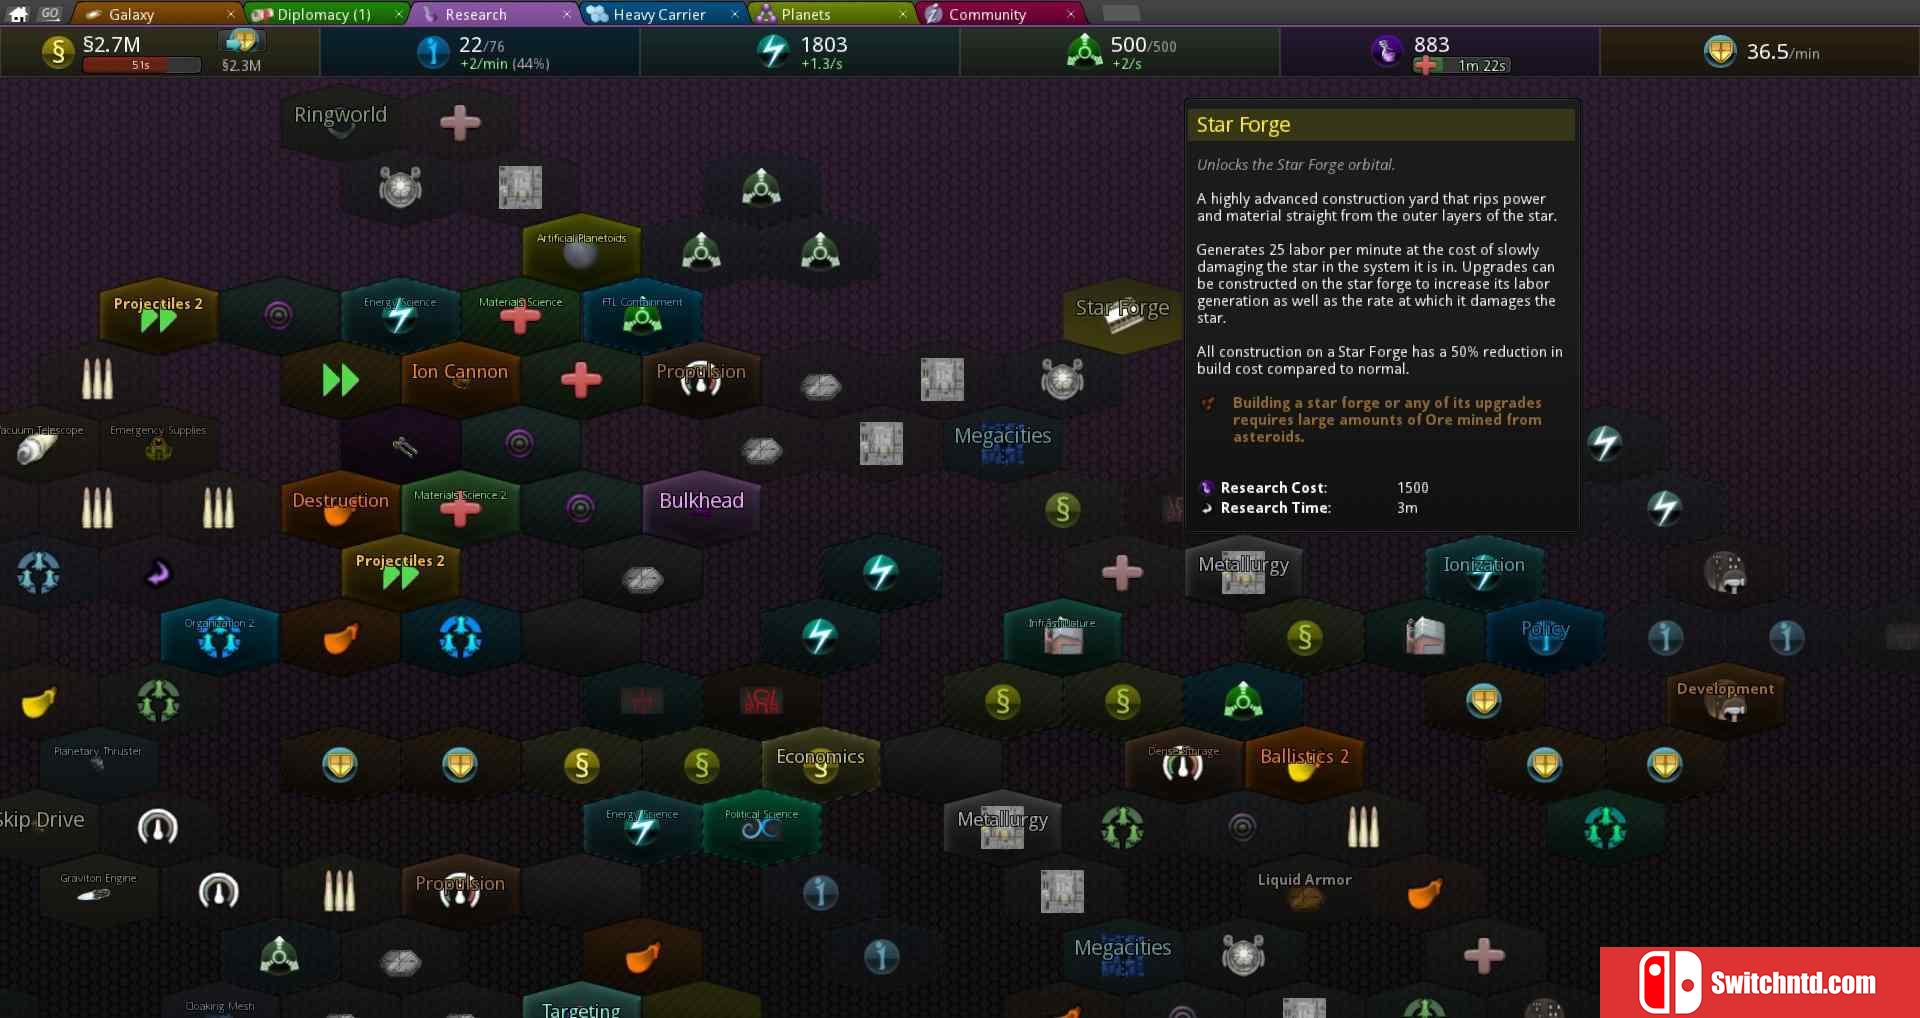The height and width of the screenshot is (1018, 1920).
Task: Click the energy lightning resource icon
Action: coord(772,51)
